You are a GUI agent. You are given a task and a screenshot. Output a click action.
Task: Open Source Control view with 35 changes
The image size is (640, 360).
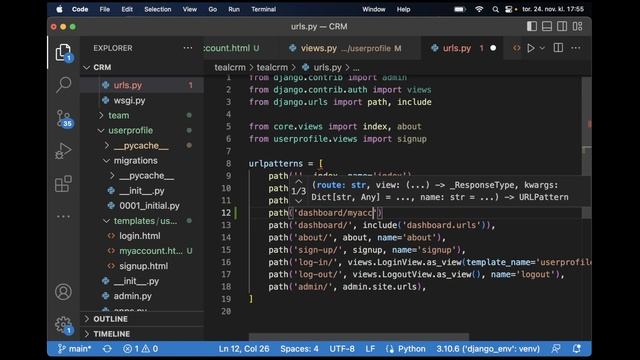(x=64, y=118)
